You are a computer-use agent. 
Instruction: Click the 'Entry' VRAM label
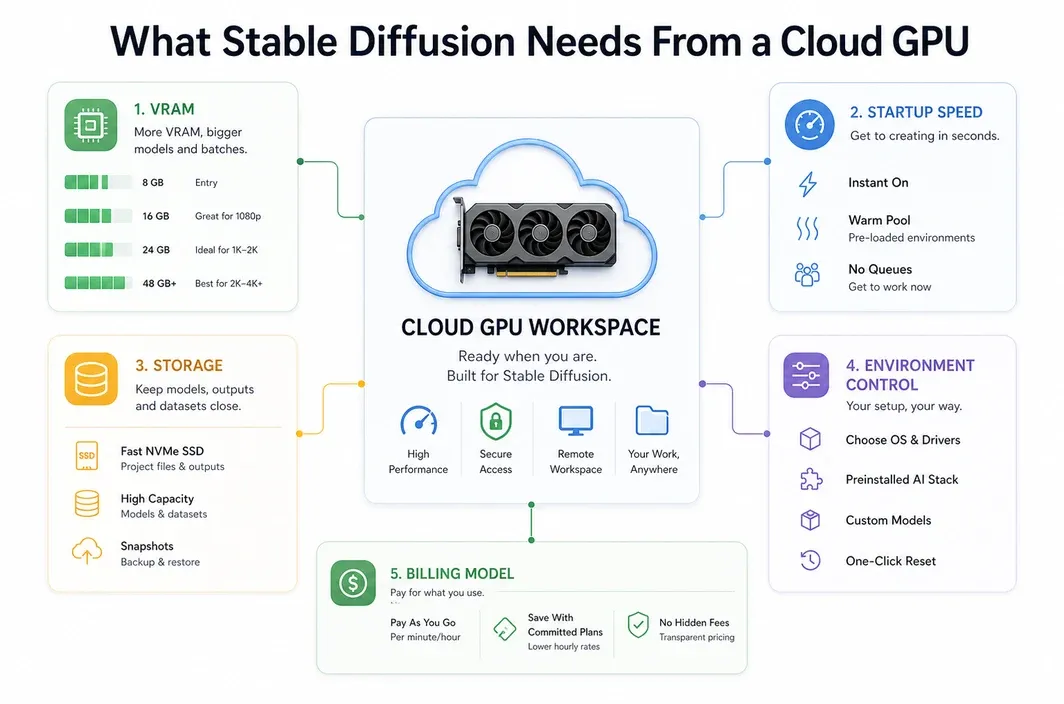point(206,183)
